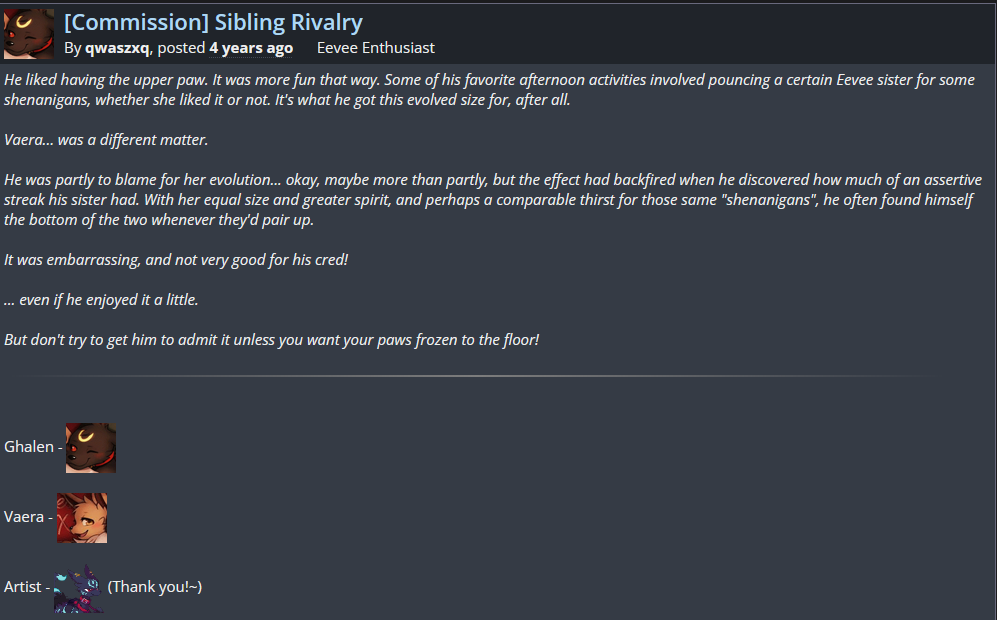Screen dimensions: 997x620
Task: Visit the qwaszxq user profile link
Action: click(x=117, y=48)
